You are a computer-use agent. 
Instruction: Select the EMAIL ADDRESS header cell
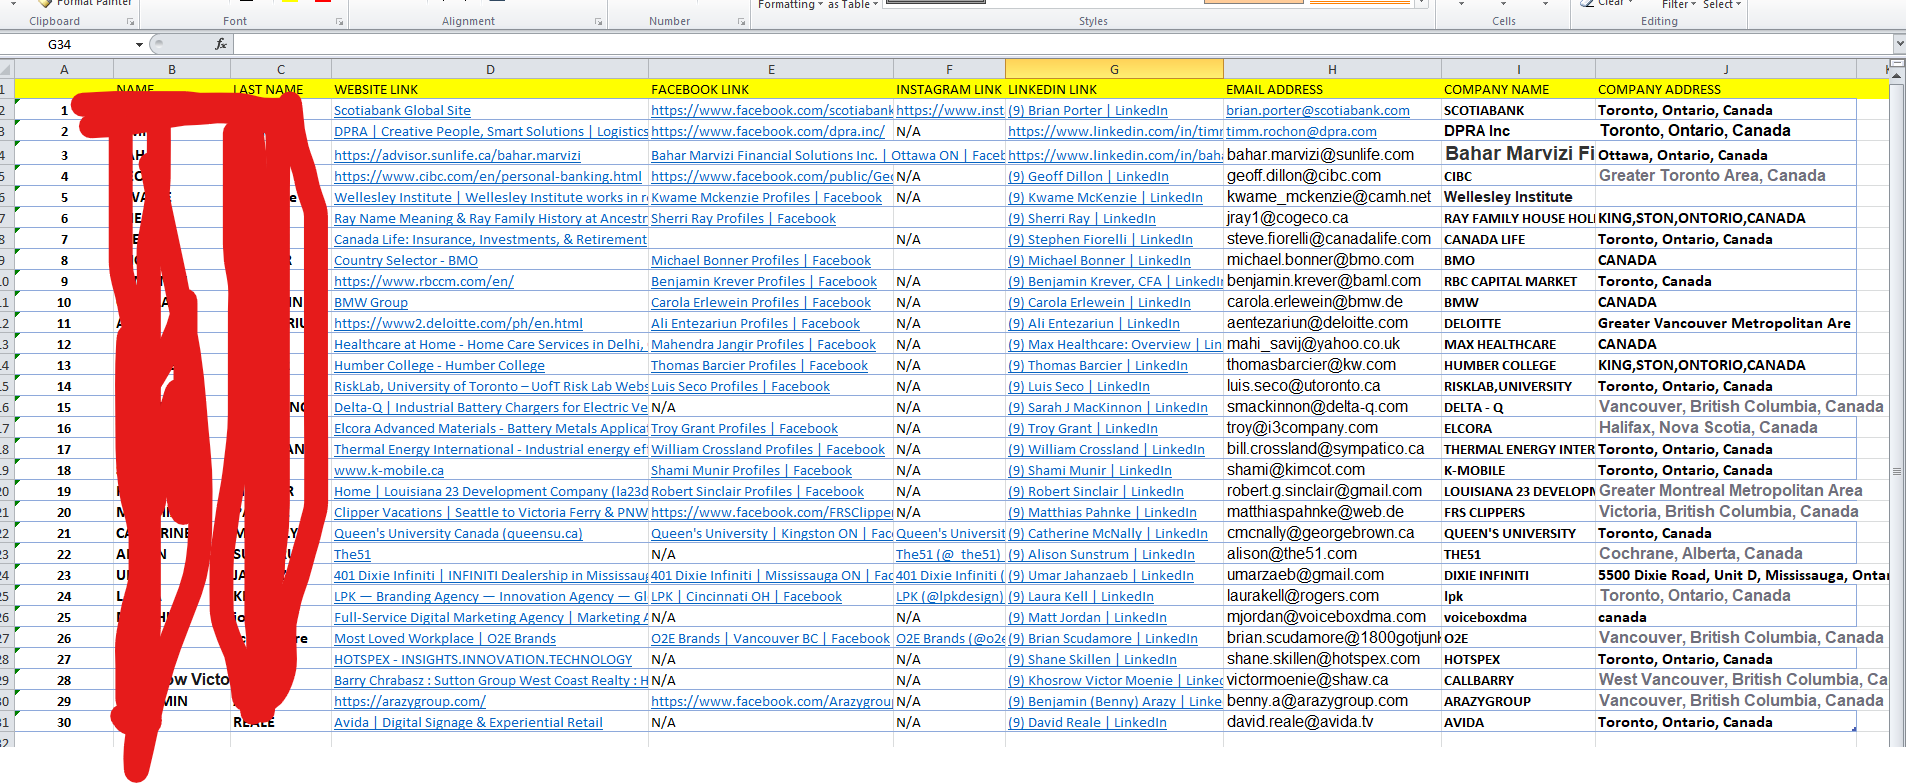1332,90
